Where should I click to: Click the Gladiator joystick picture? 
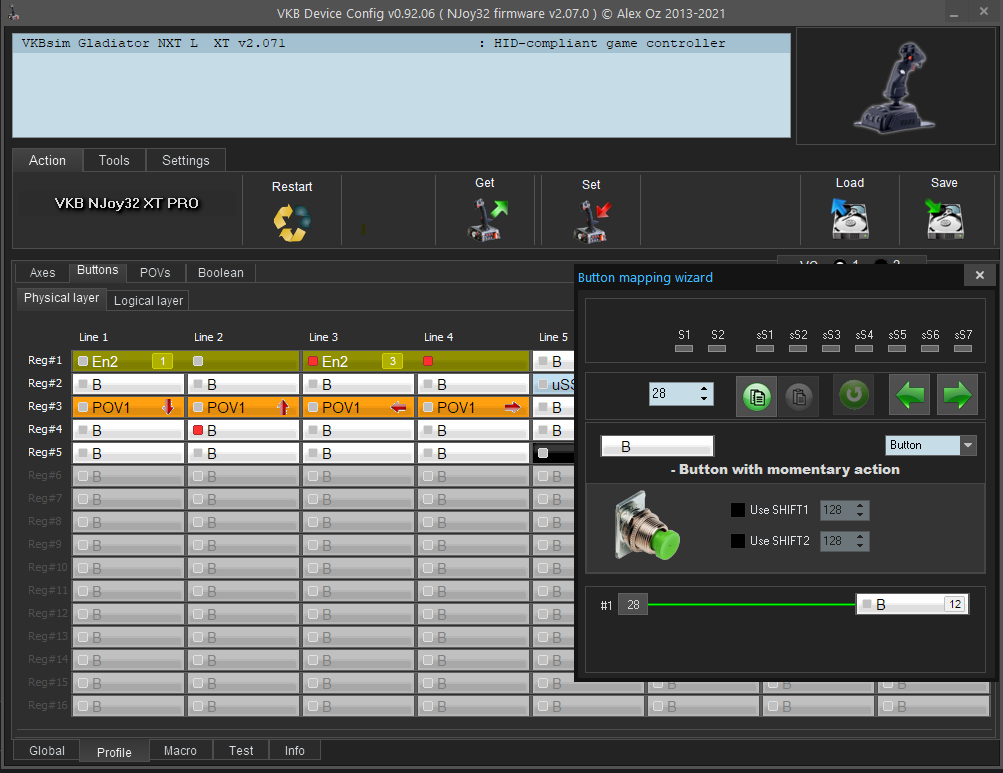click(x=896, y=86)
